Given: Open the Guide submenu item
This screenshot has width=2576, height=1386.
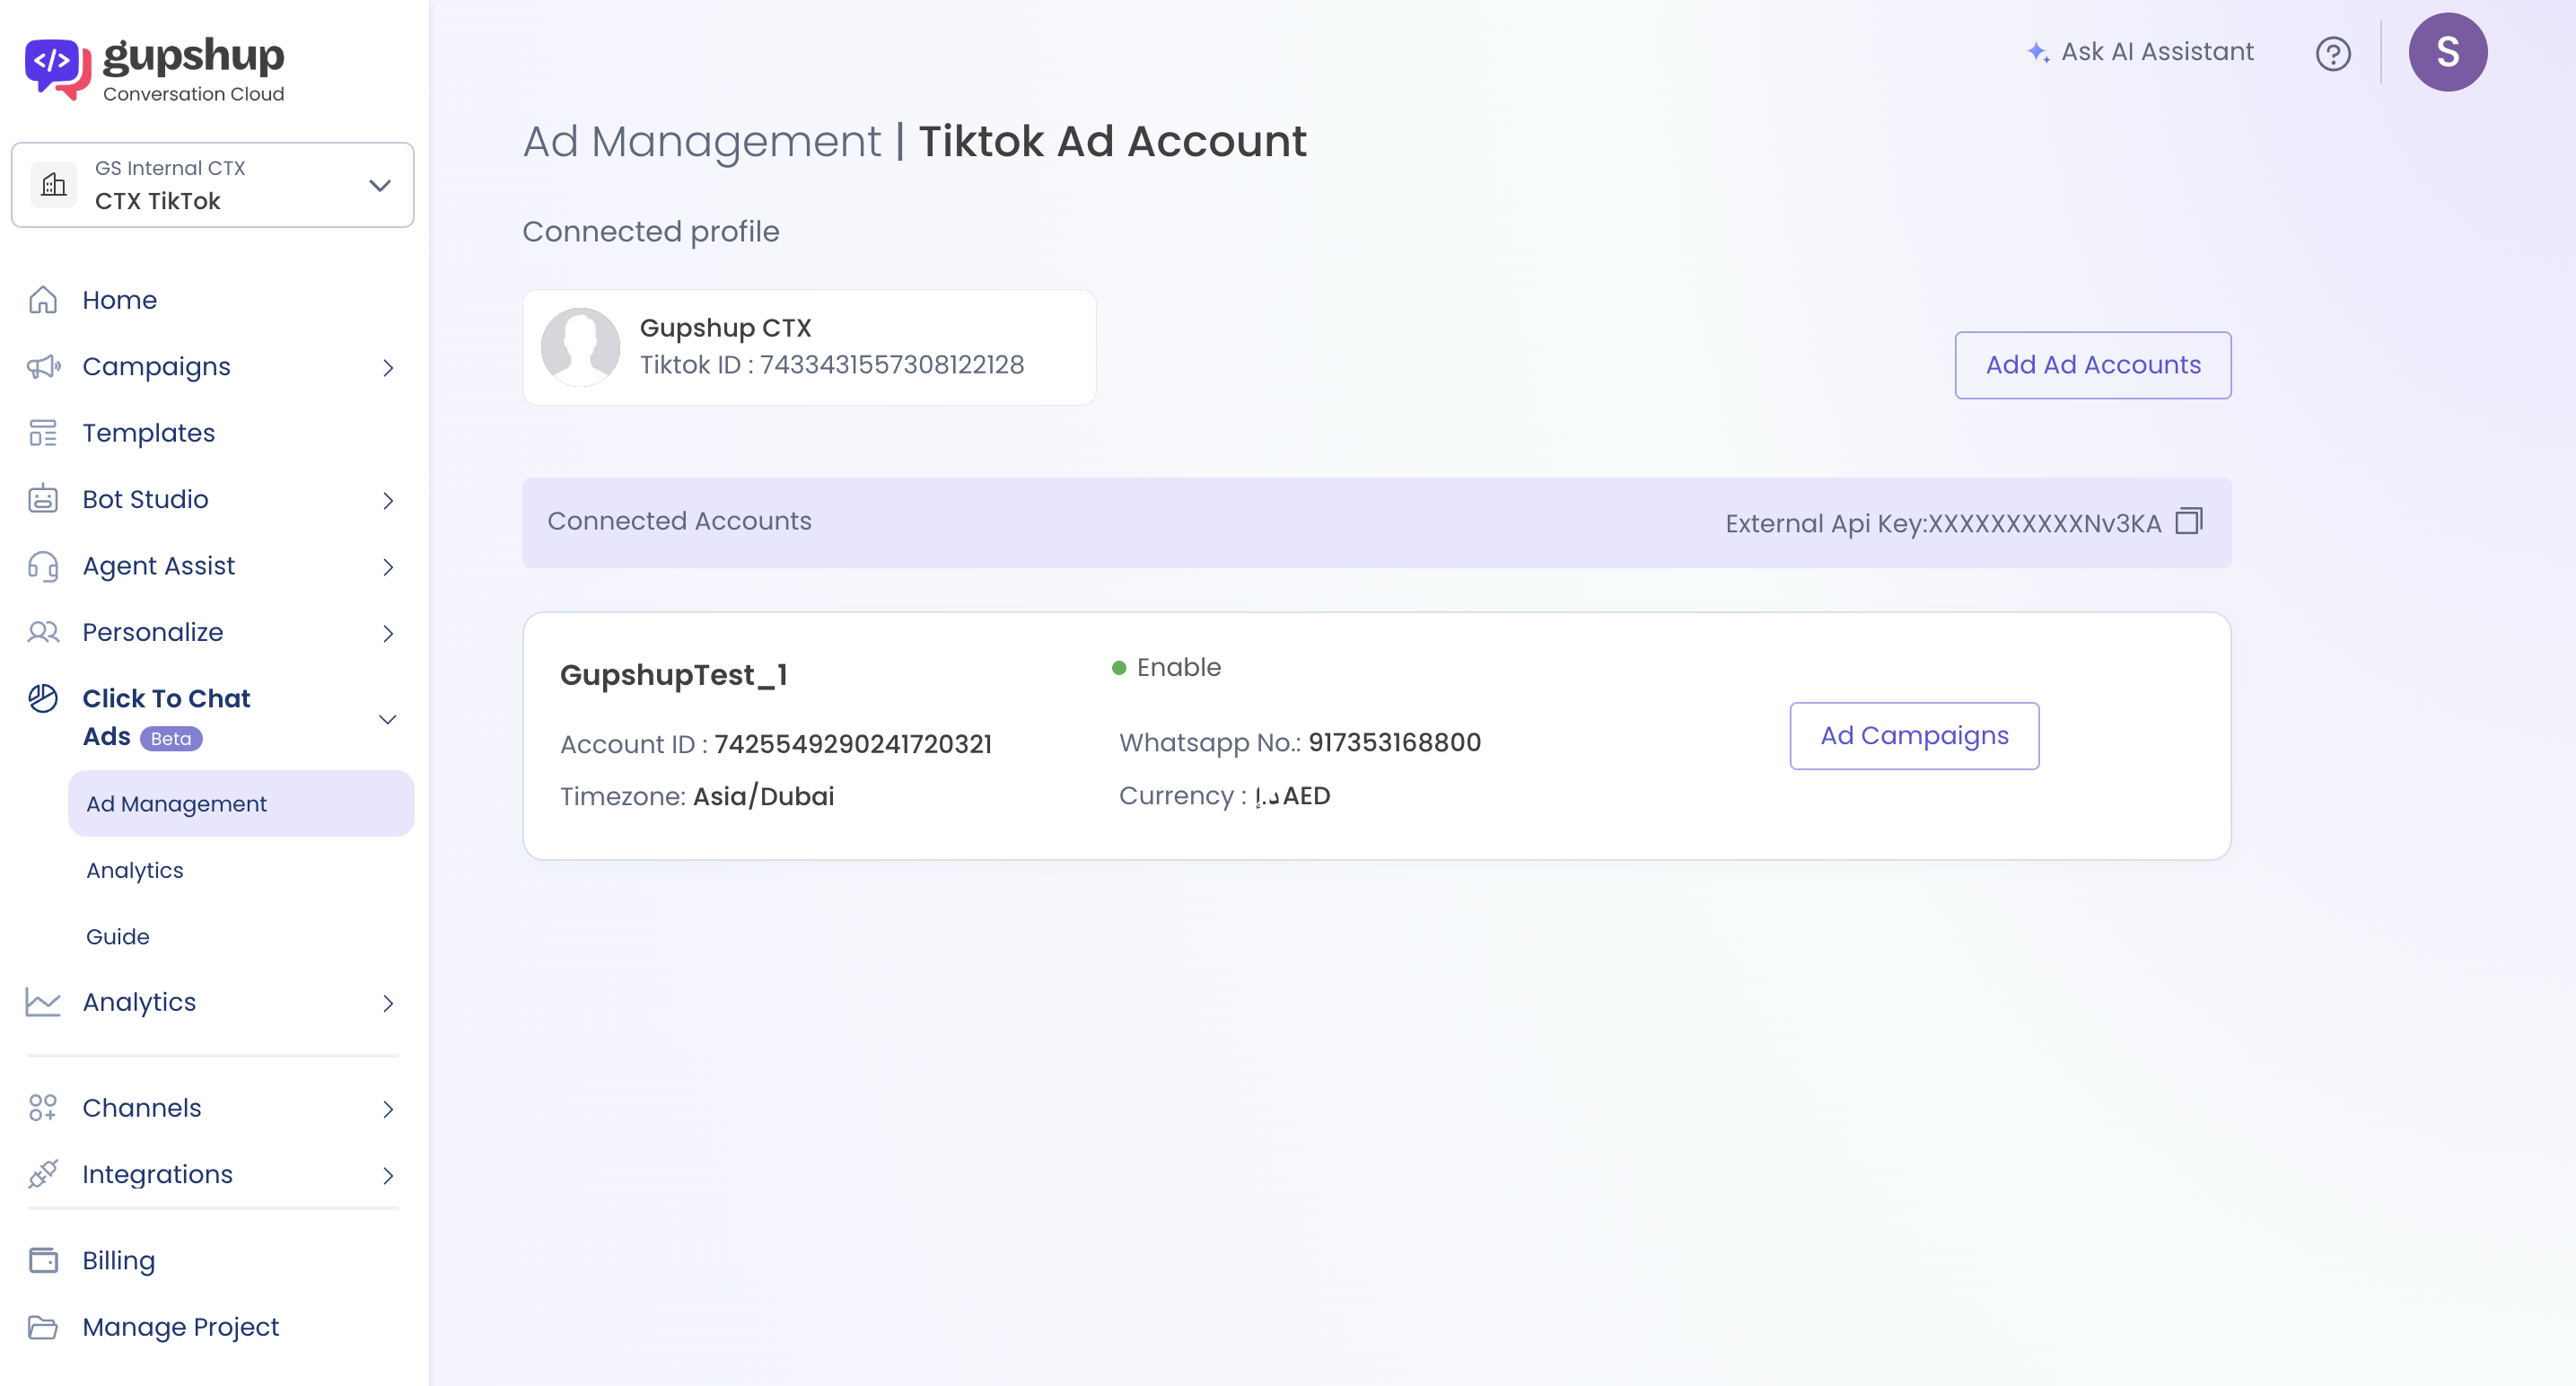Looking at the screenshot, I should pyautogui.click(x=118, y=937).
